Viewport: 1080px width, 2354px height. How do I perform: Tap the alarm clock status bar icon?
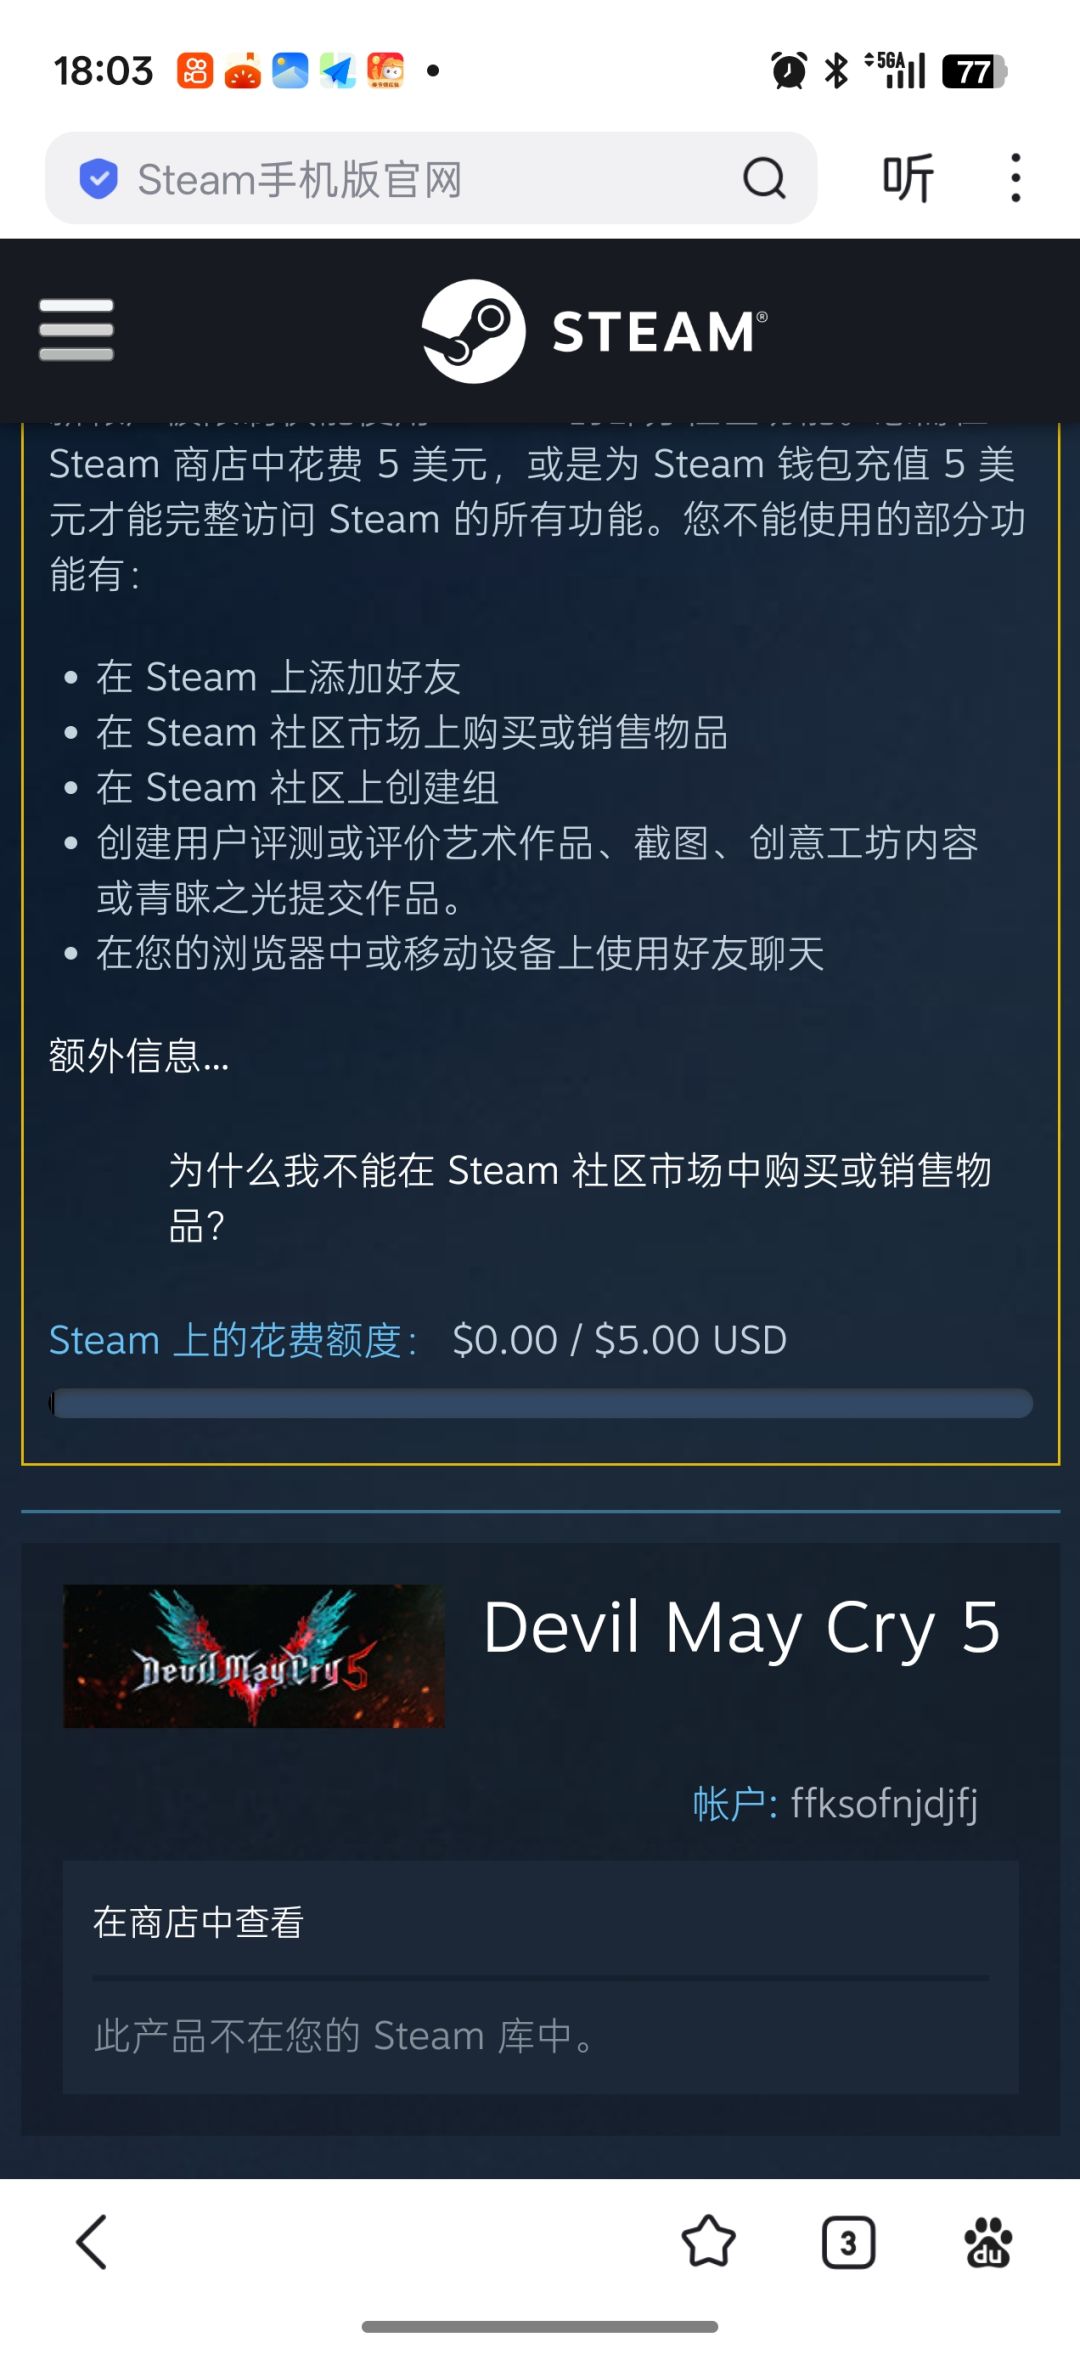788,71
